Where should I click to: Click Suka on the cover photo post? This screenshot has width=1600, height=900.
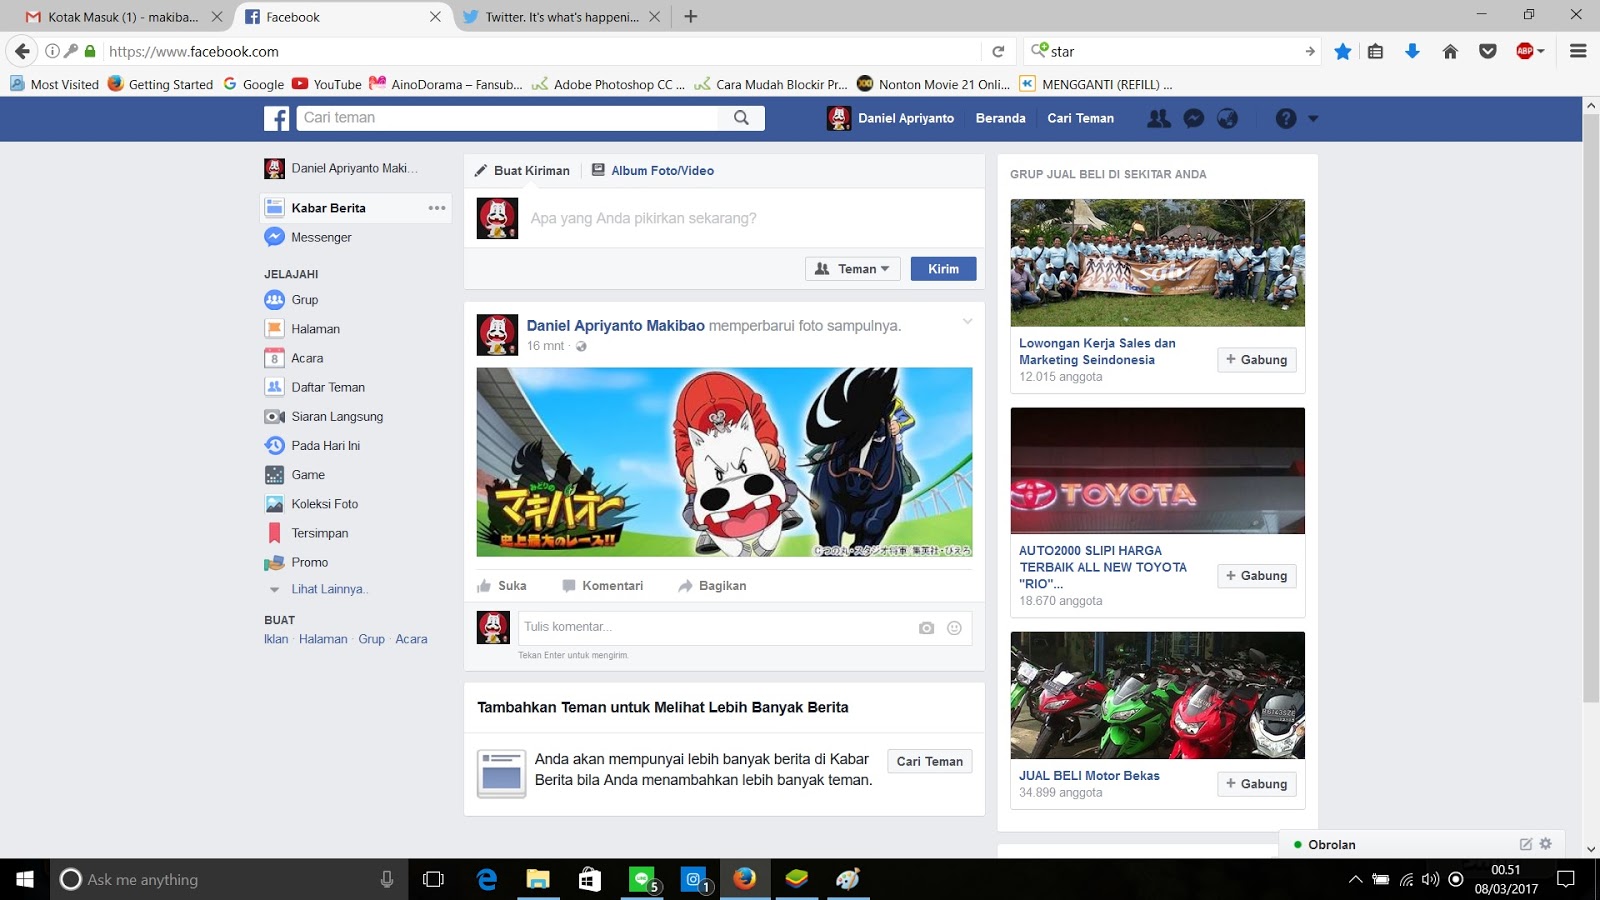(x=502, y=586)
